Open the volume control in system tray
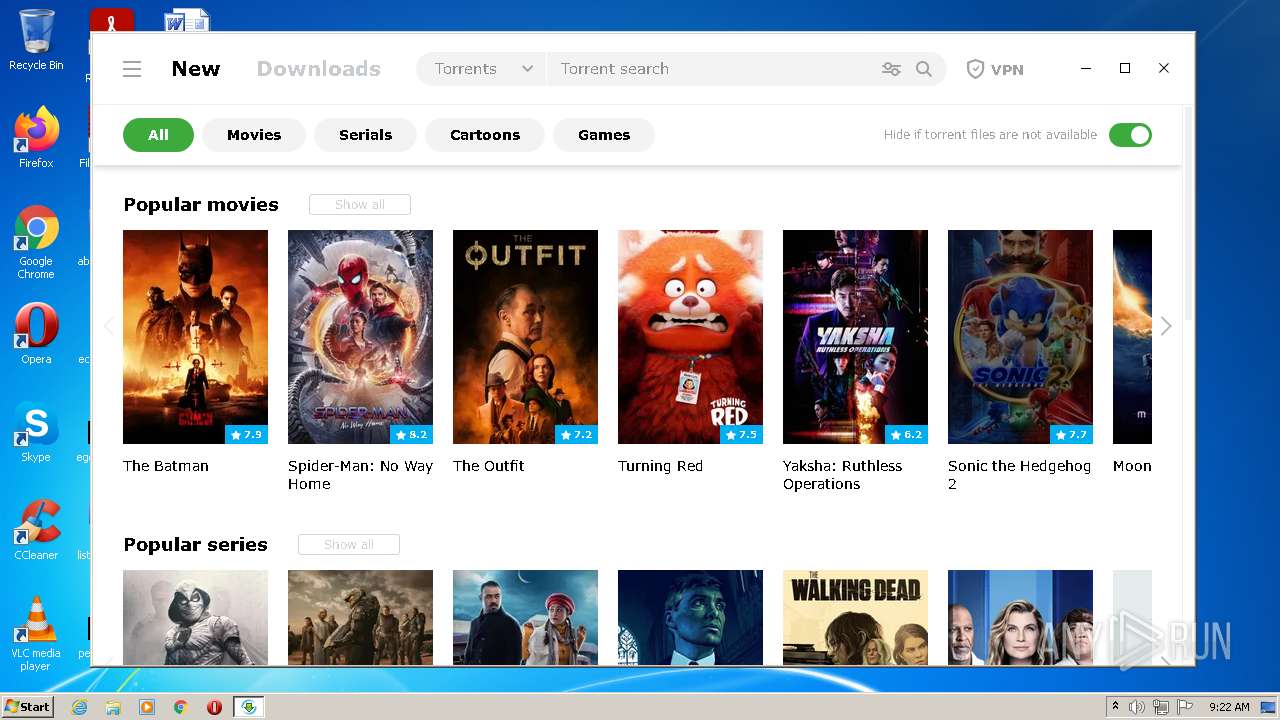 [x=1137, y=707]
